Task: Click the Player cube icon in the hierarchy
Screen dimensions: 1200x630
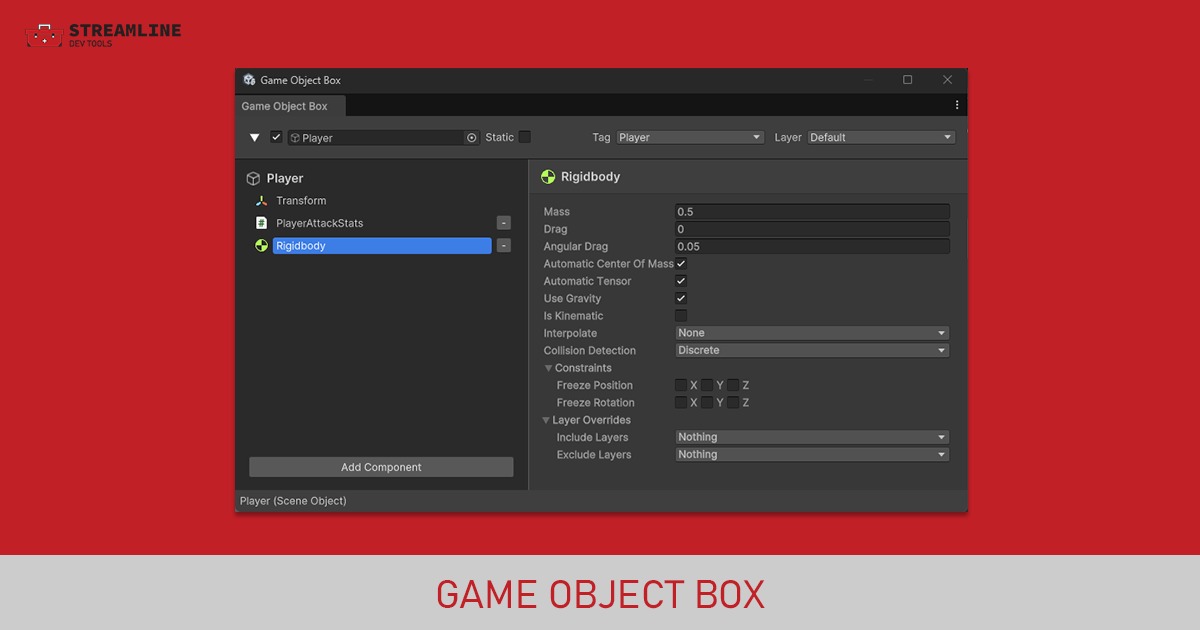Action: (252, 178)
